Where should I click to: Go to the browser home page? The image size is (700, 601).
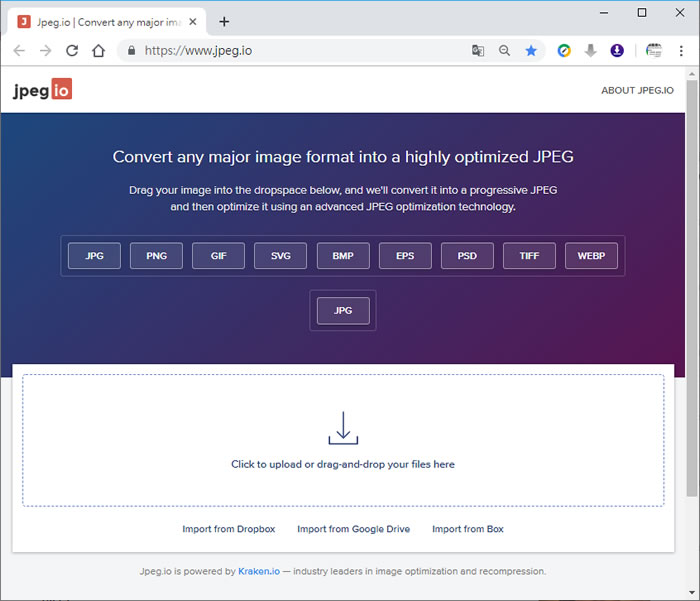click(98, 51)
